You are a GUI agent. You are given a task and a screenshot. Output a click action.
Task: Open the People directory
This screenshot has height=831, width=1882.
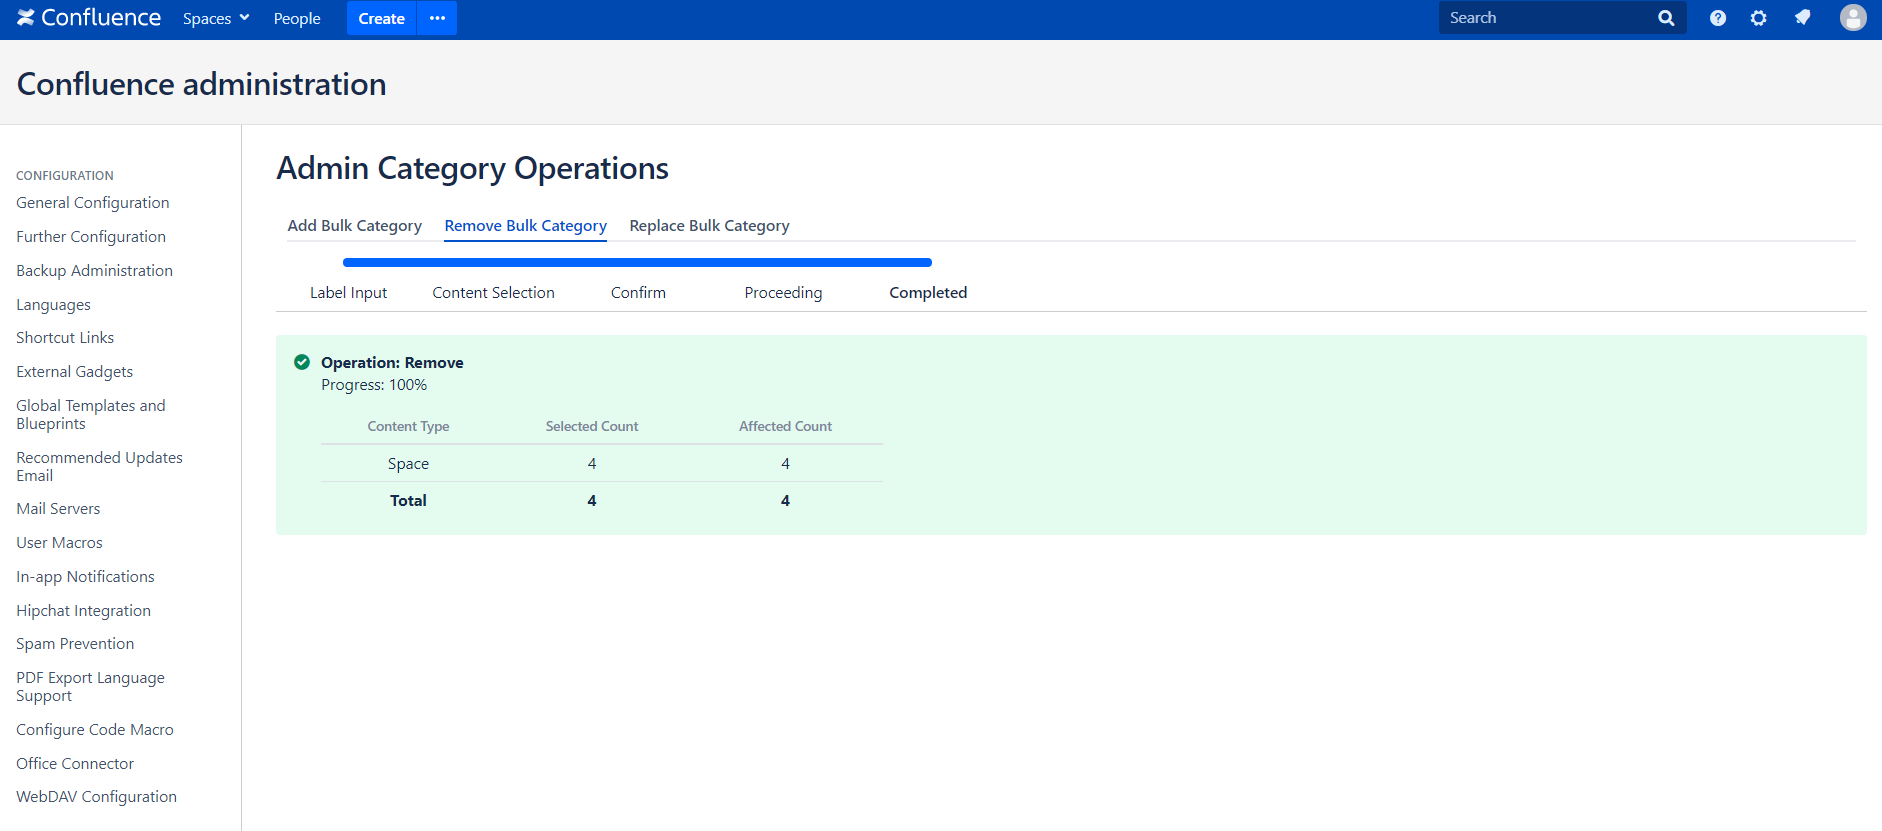297,18
